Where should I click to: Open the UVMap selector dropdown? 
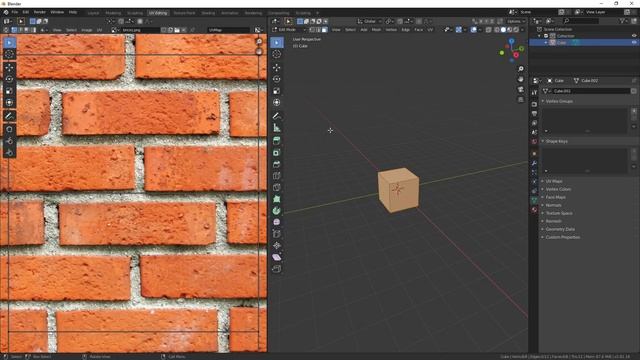pos(228,30)
